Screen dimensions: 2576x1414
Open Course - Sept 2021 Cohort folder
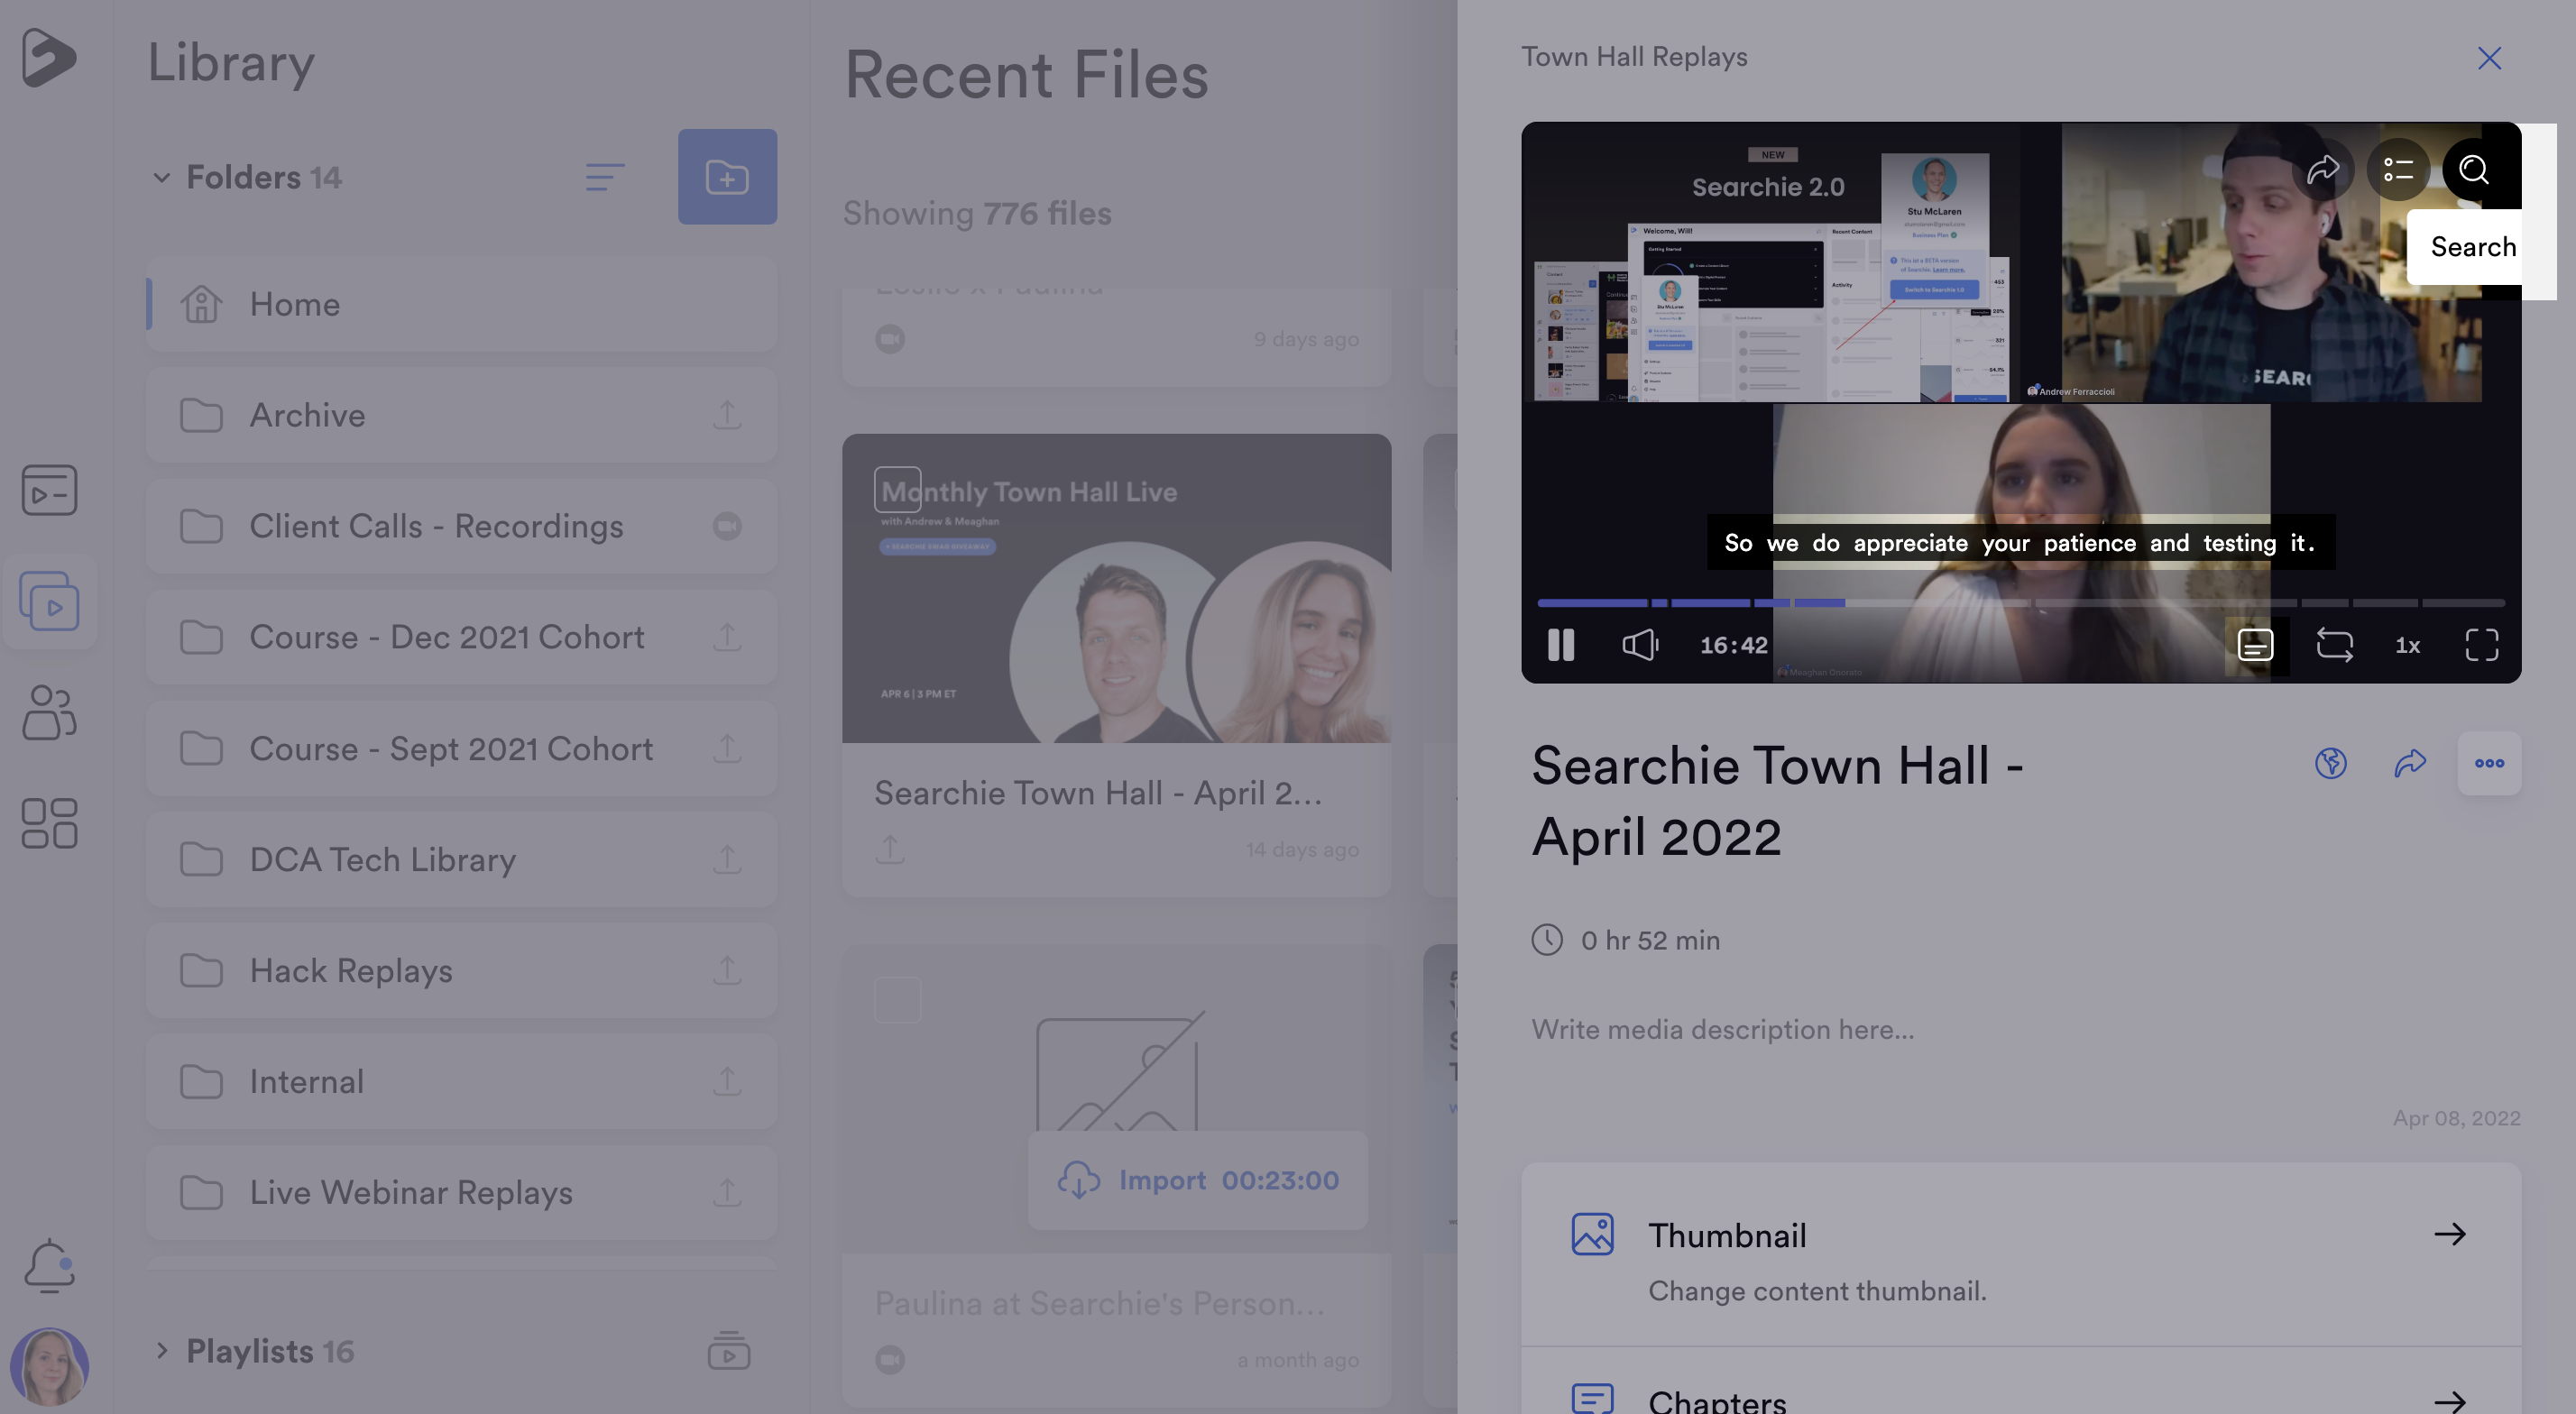click(462, 748)
